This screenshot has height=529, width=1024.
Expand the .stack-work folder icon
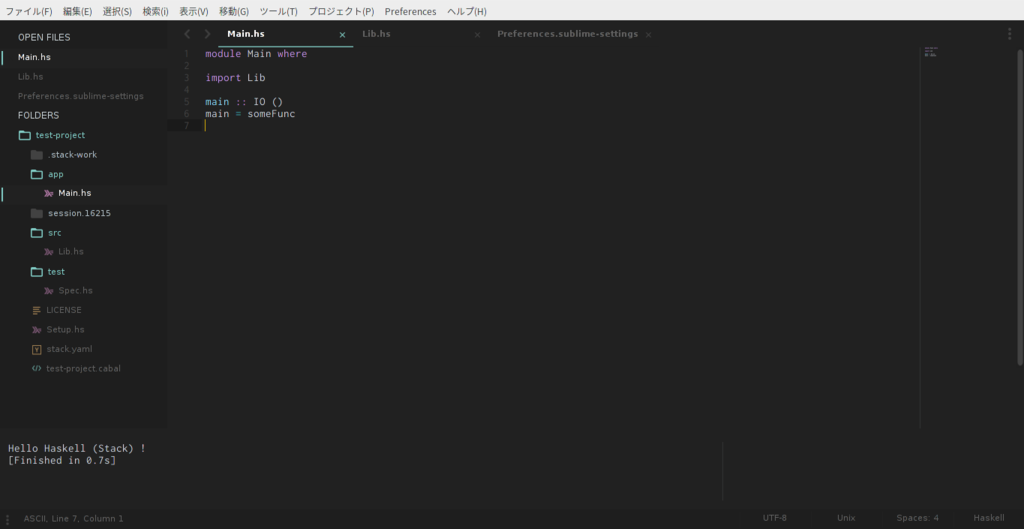pyautogui.click(x=37, y=155)
